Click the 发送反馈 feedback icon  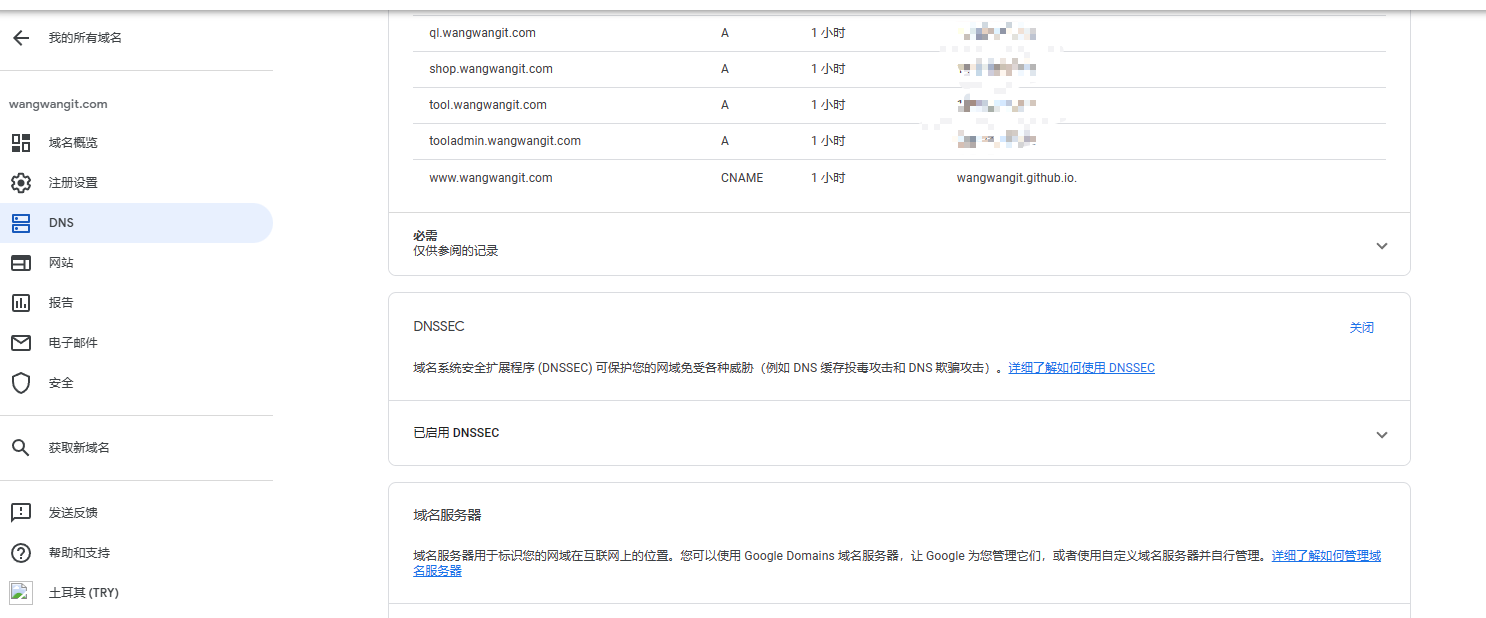[x=21, y=513]
